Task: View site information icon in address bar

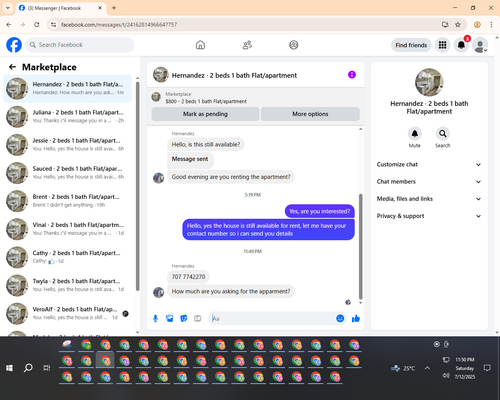Action: tap(53, 25)
